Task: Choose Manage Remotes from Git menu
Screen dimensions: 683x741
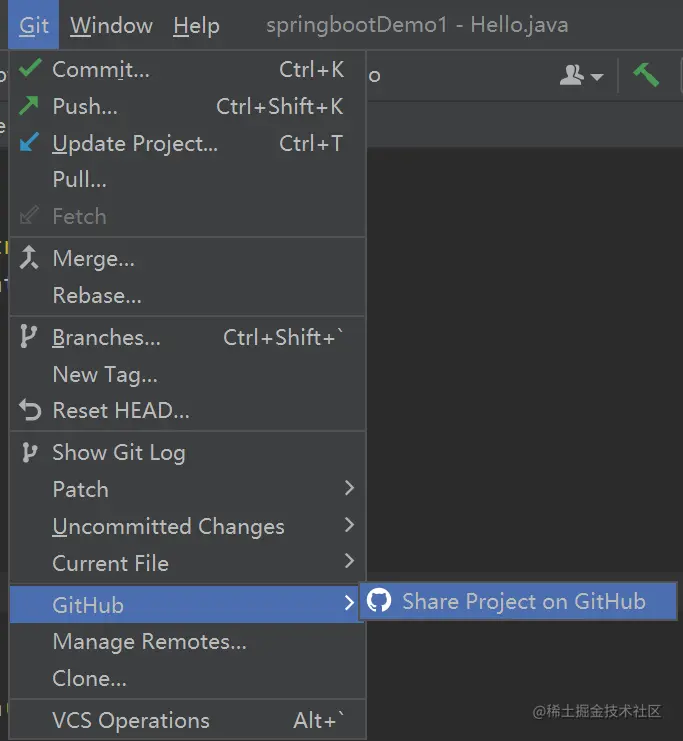Action: tap(149, 641)
